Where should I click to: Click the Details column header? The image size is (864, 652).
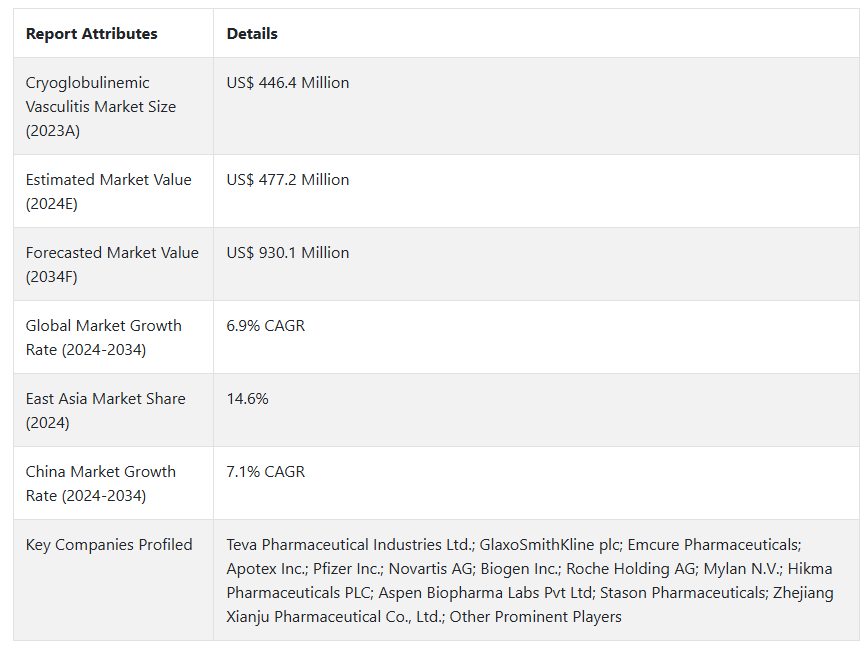pos(252,34)
